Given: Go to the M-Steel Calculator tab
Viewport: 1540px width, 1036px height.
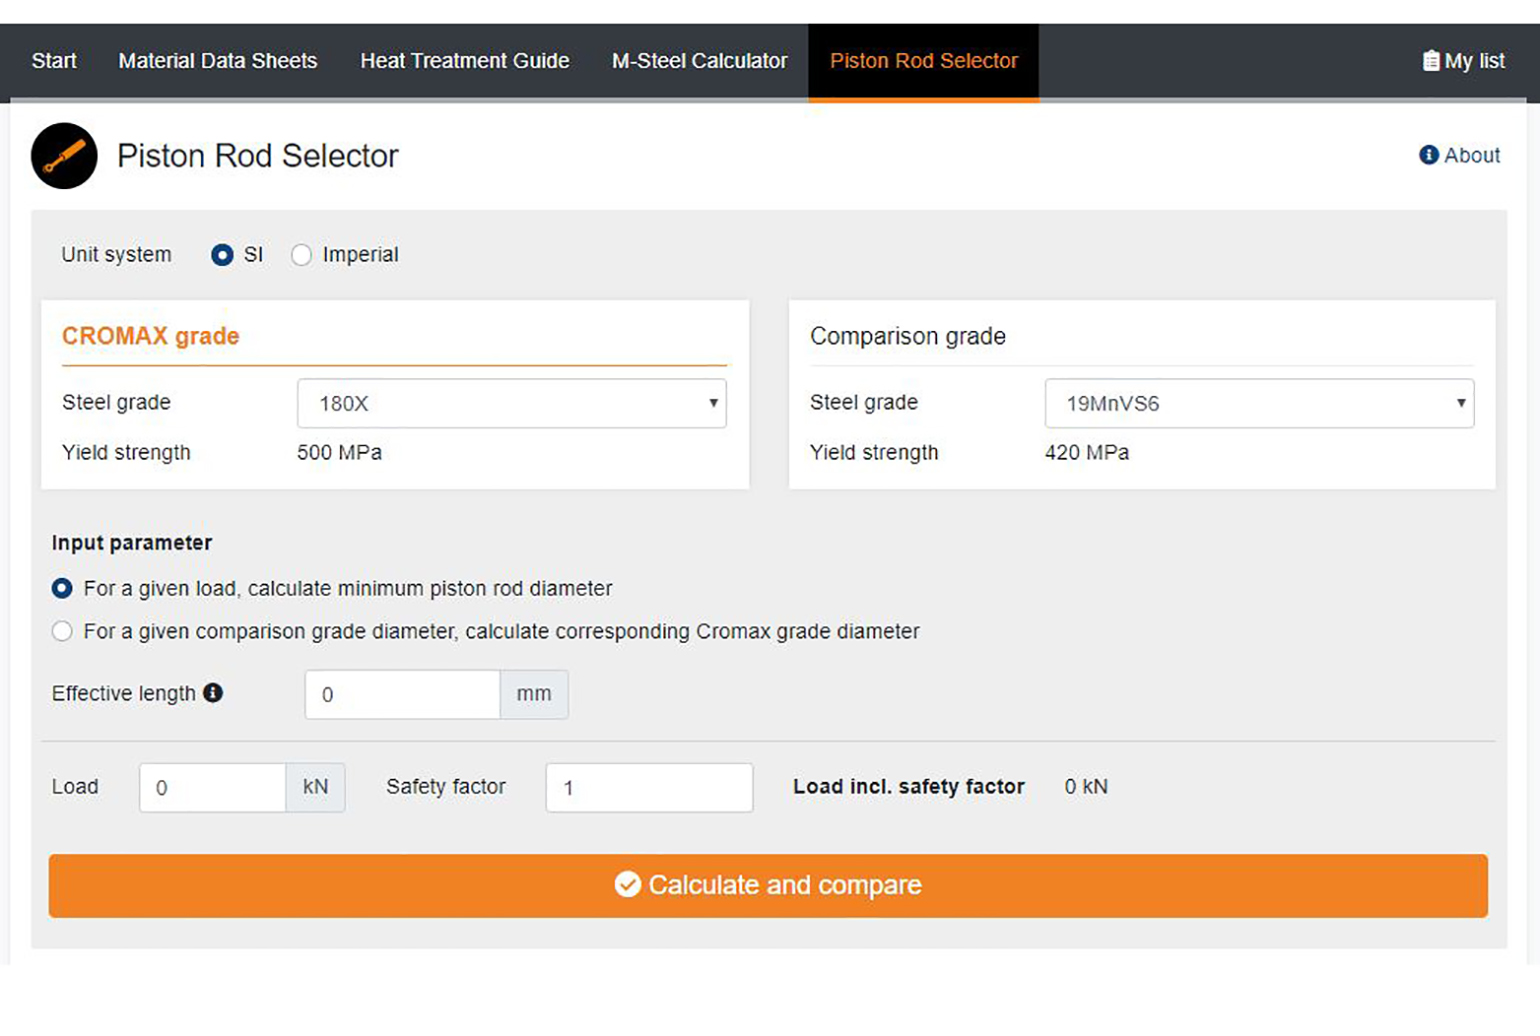Looking at the screenshot, I should [699, 61].
